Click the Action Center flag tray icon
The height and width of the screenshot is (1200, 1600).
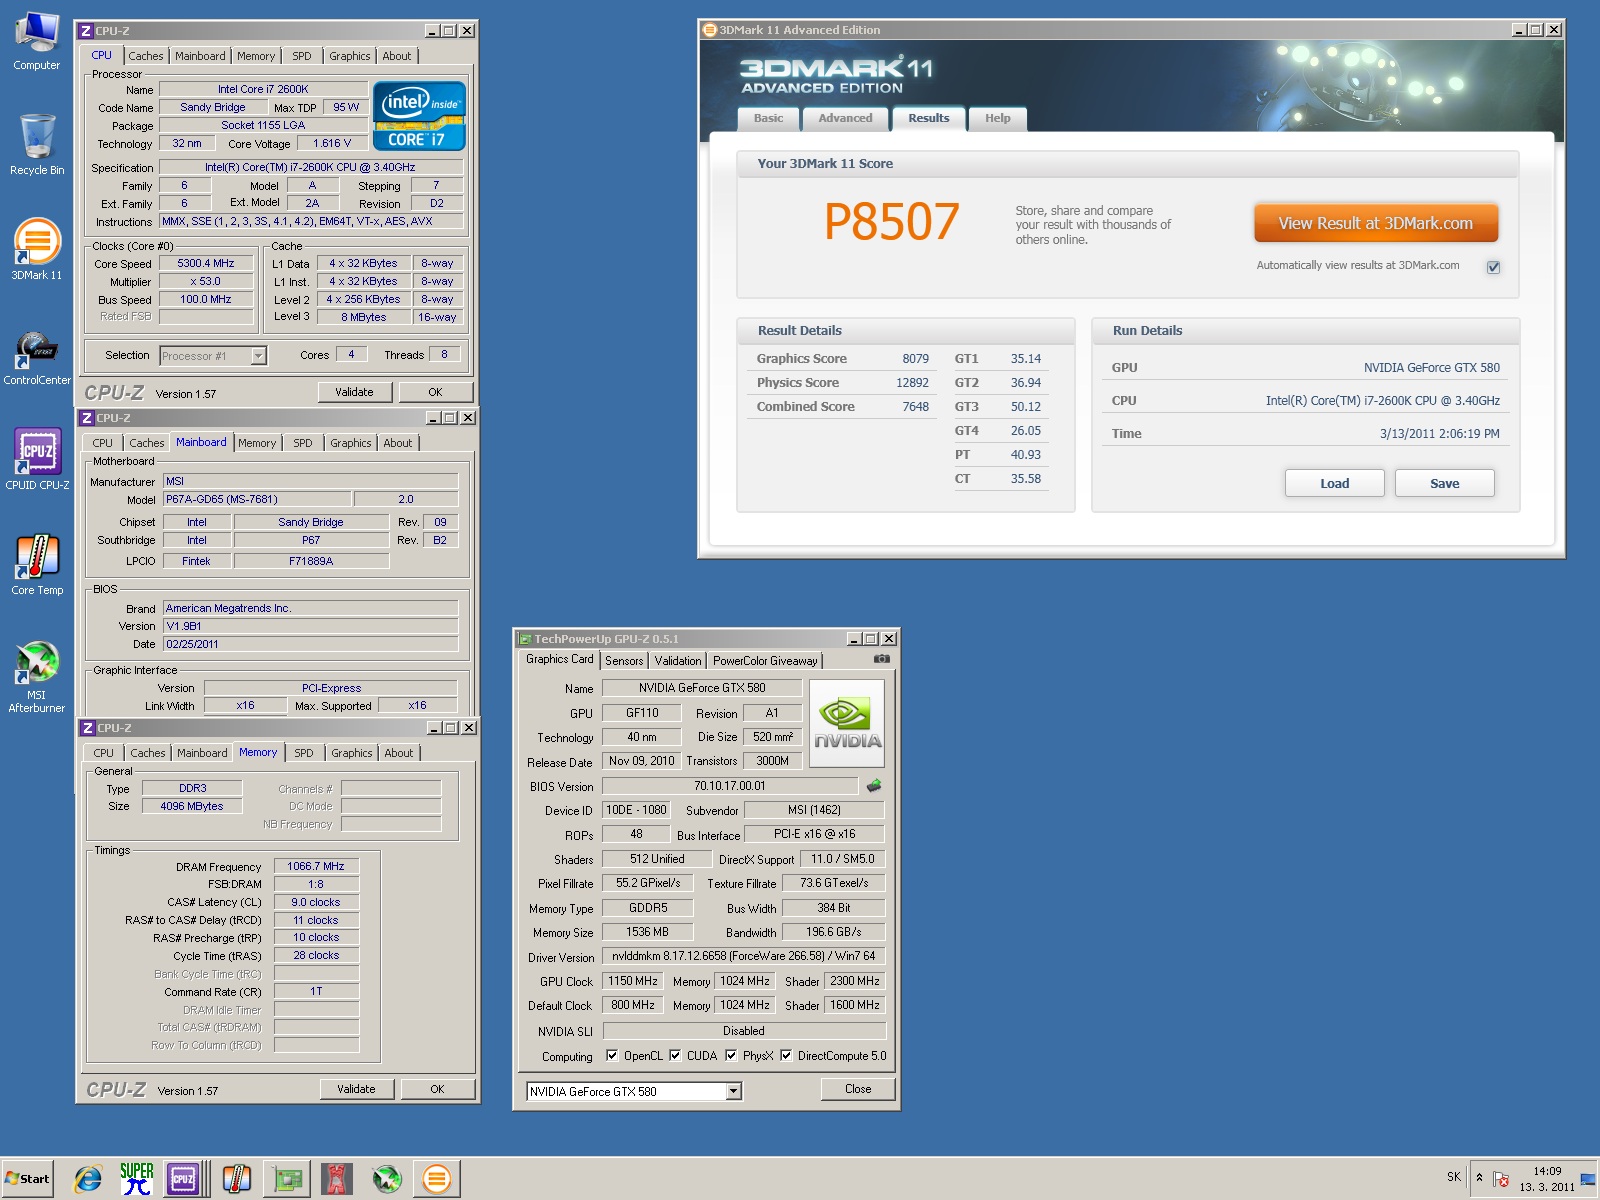click(x=1500, y=1179)
